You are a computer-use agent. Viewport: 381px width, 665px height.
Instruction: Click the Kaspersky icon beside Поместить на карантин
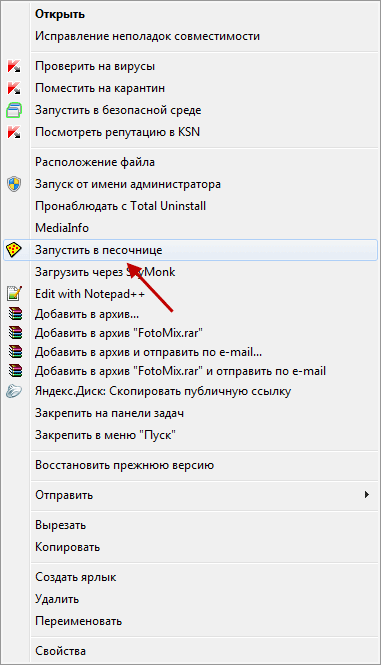[x=14, y=88]
